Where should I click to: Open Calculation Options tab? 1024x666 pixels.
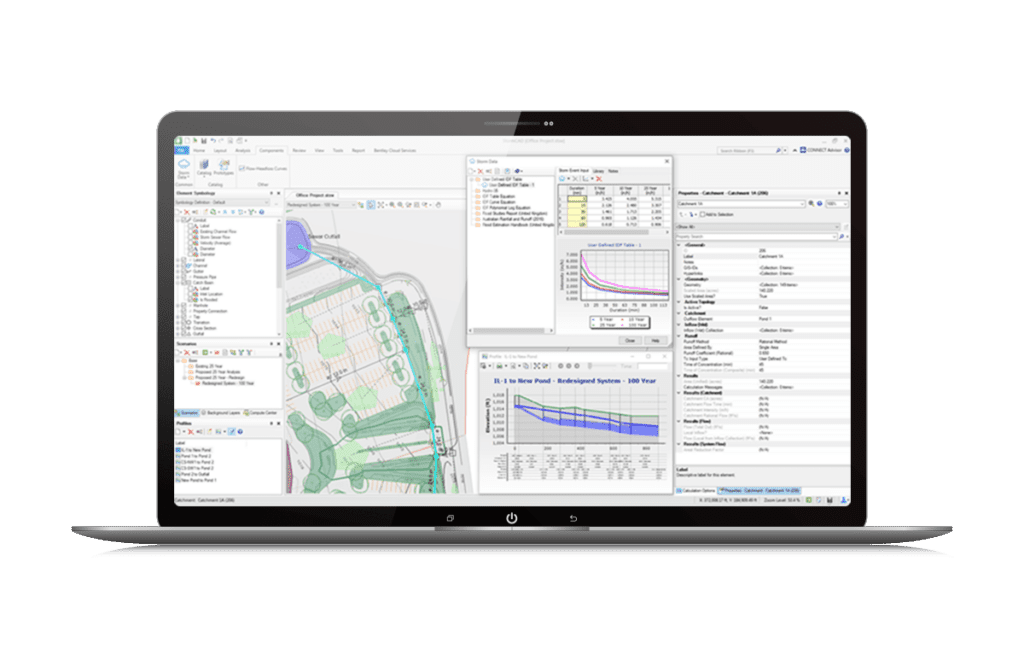696,490
